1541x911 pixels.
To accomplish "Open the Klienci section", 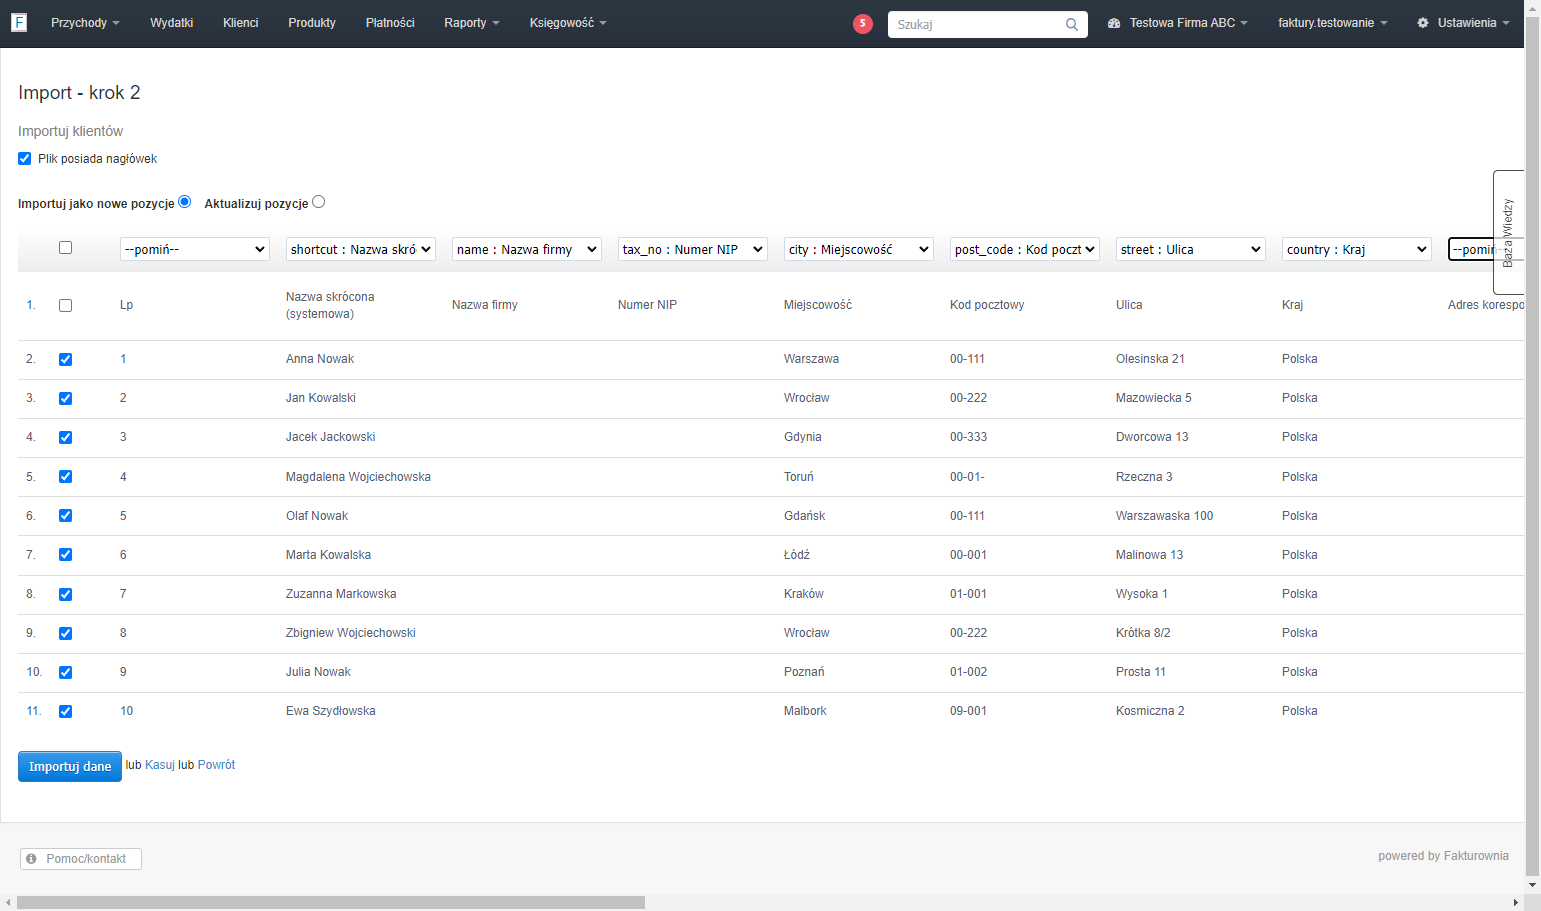I will (x=241, y=23).
